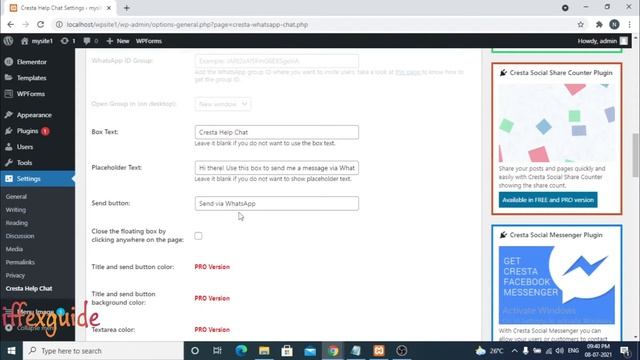The width and height of the screenshot is (640, 360).
Task: Click PRO Version link for Textarea color
Action: tap(212, 330)
